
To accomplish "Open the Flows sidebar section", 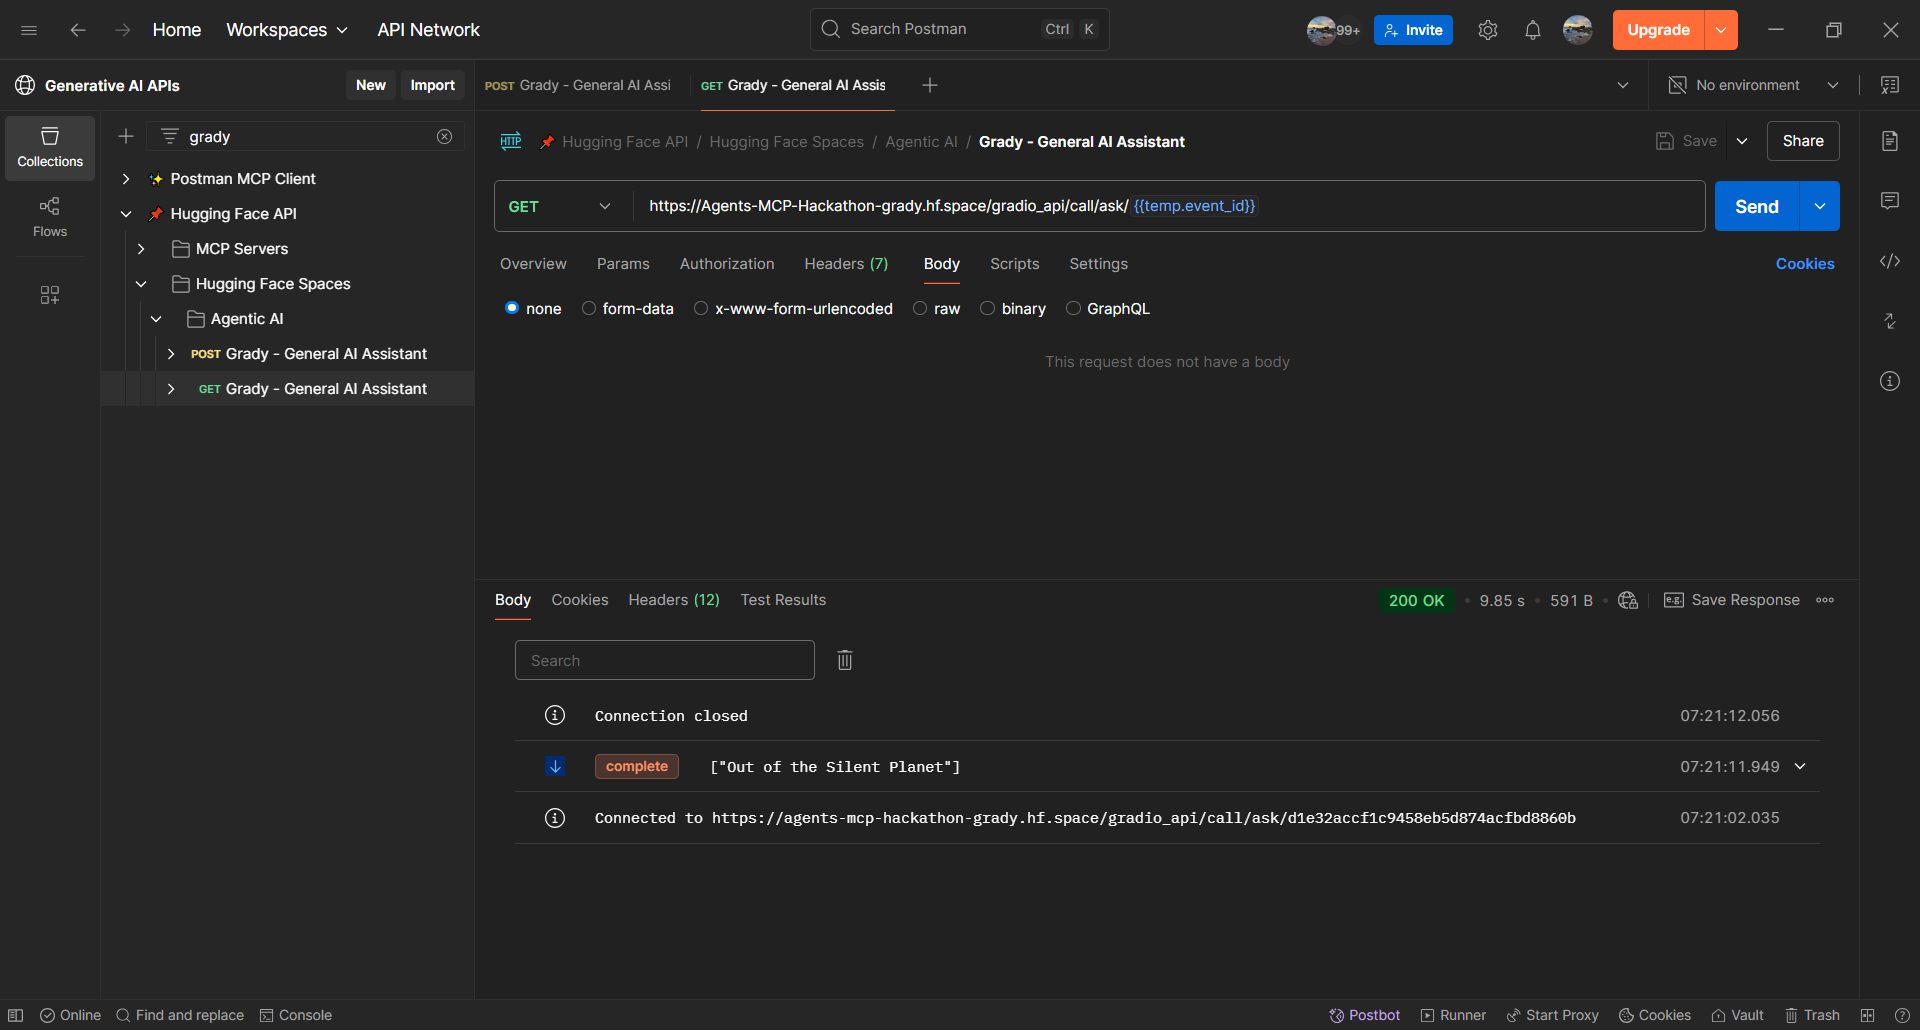I will coord(50,216).
